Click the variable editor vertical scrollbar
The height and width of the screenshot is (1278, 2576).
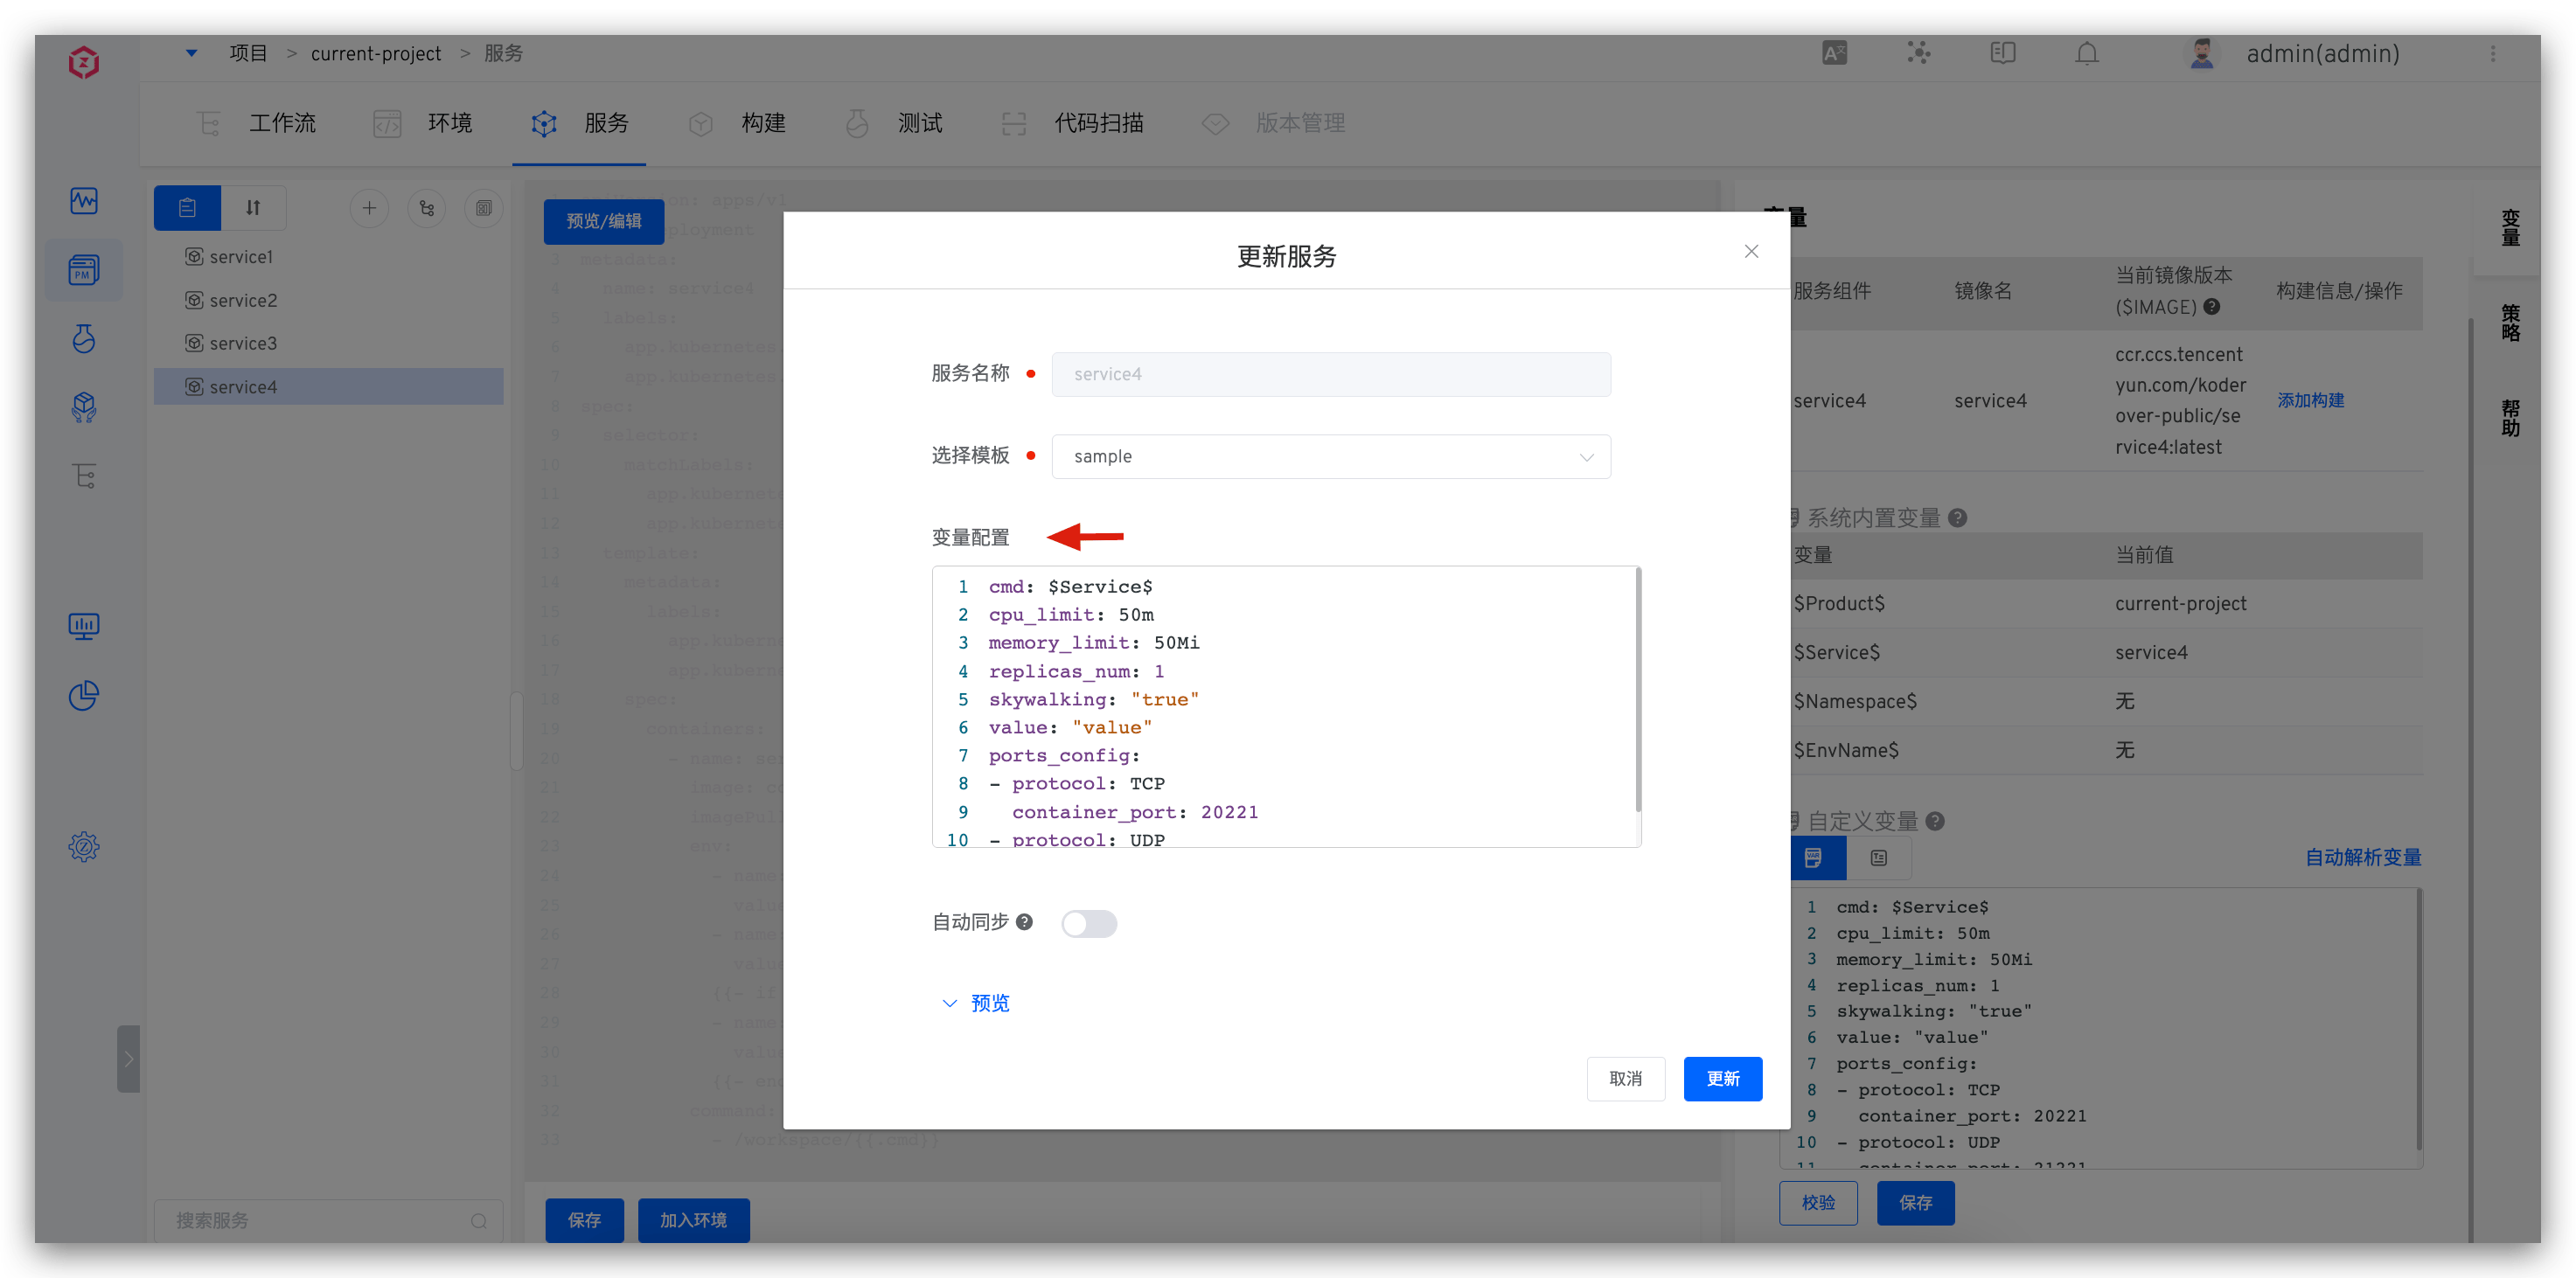(1637, 690)
